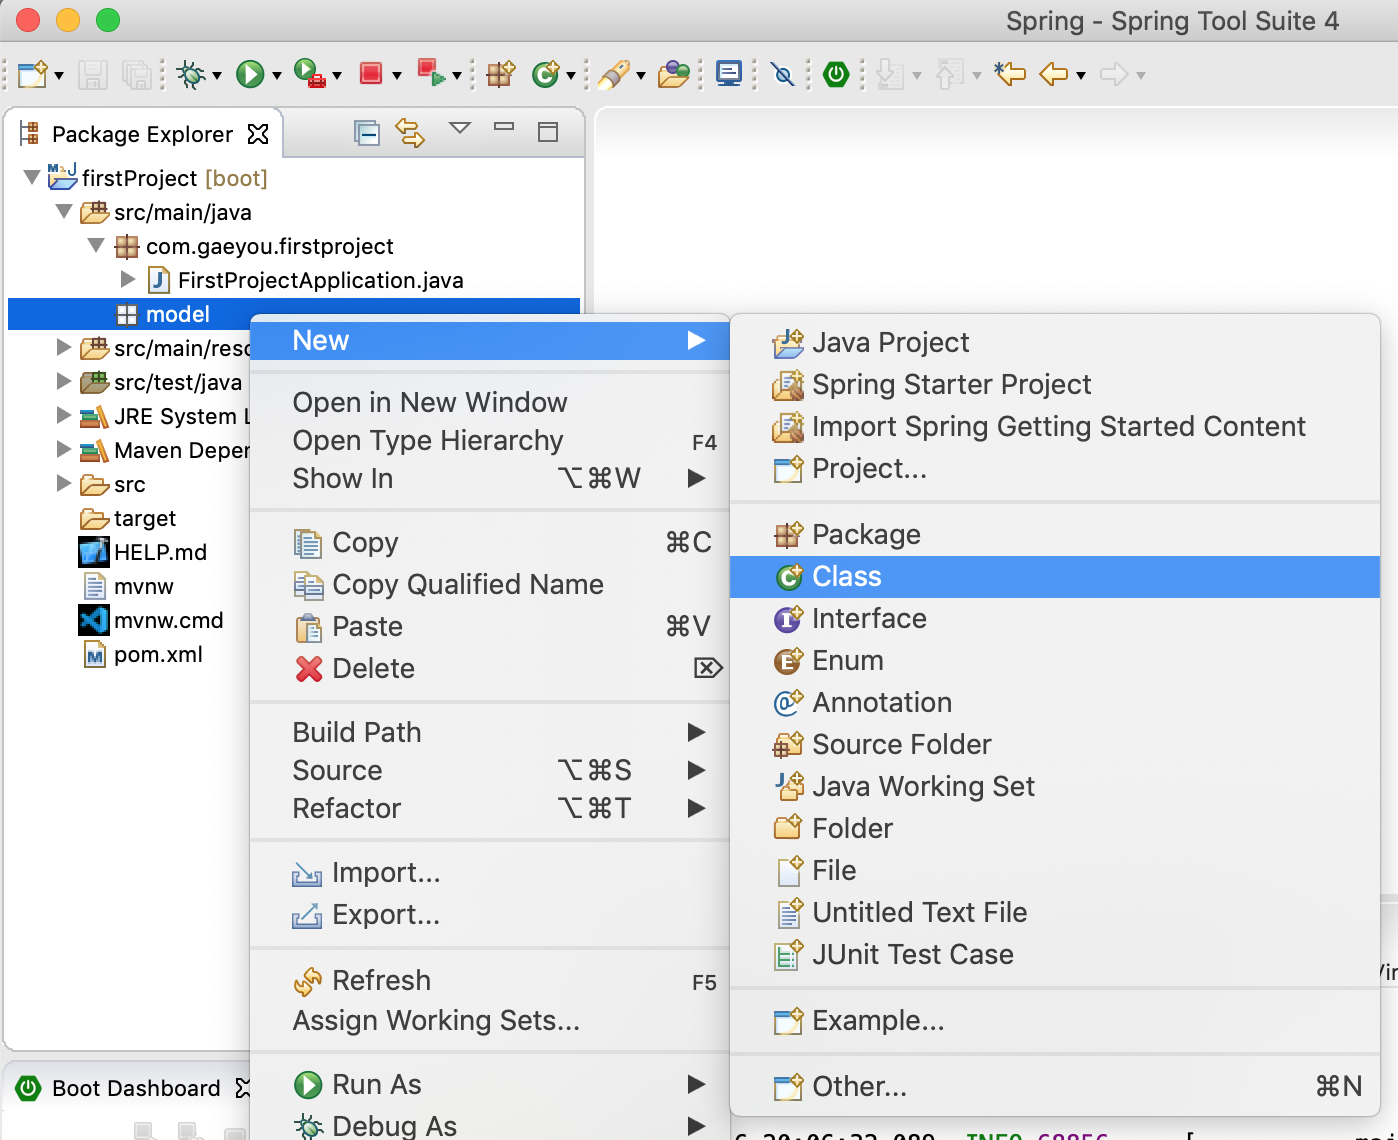Open the Back history dropdown arrow
Screen dimensions: 1398x1140
click(1081, 76)
